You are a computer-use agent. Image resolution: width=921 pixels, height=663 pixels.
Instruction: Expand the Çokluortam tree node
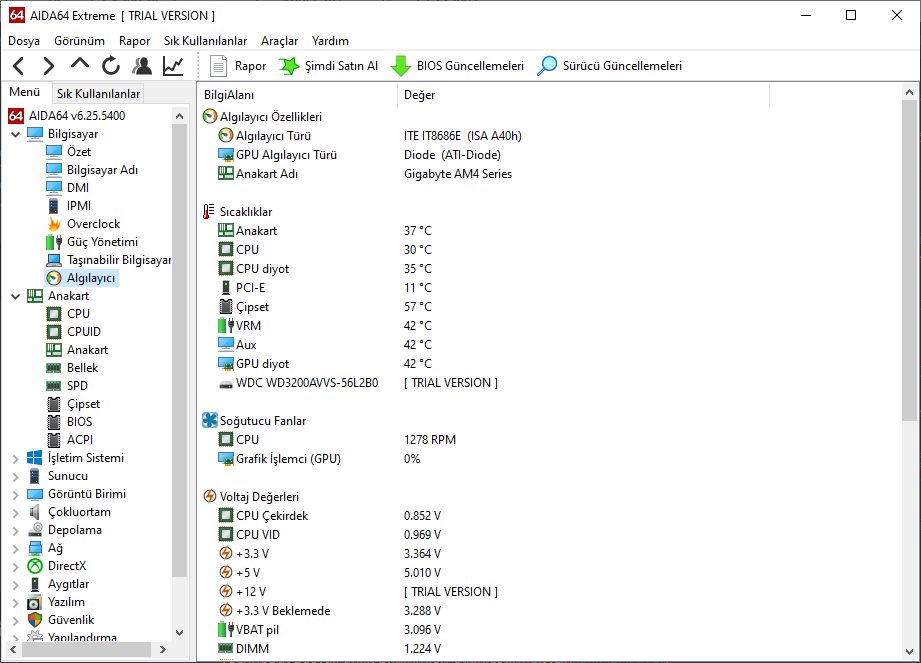(15, 513)
